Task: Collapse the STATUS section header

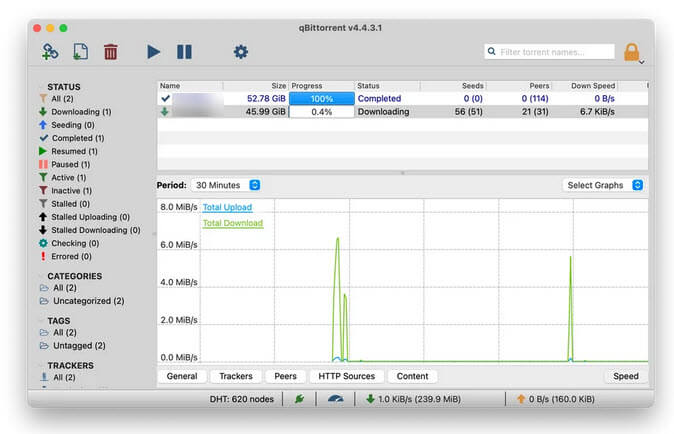Action: coord(64,87)
